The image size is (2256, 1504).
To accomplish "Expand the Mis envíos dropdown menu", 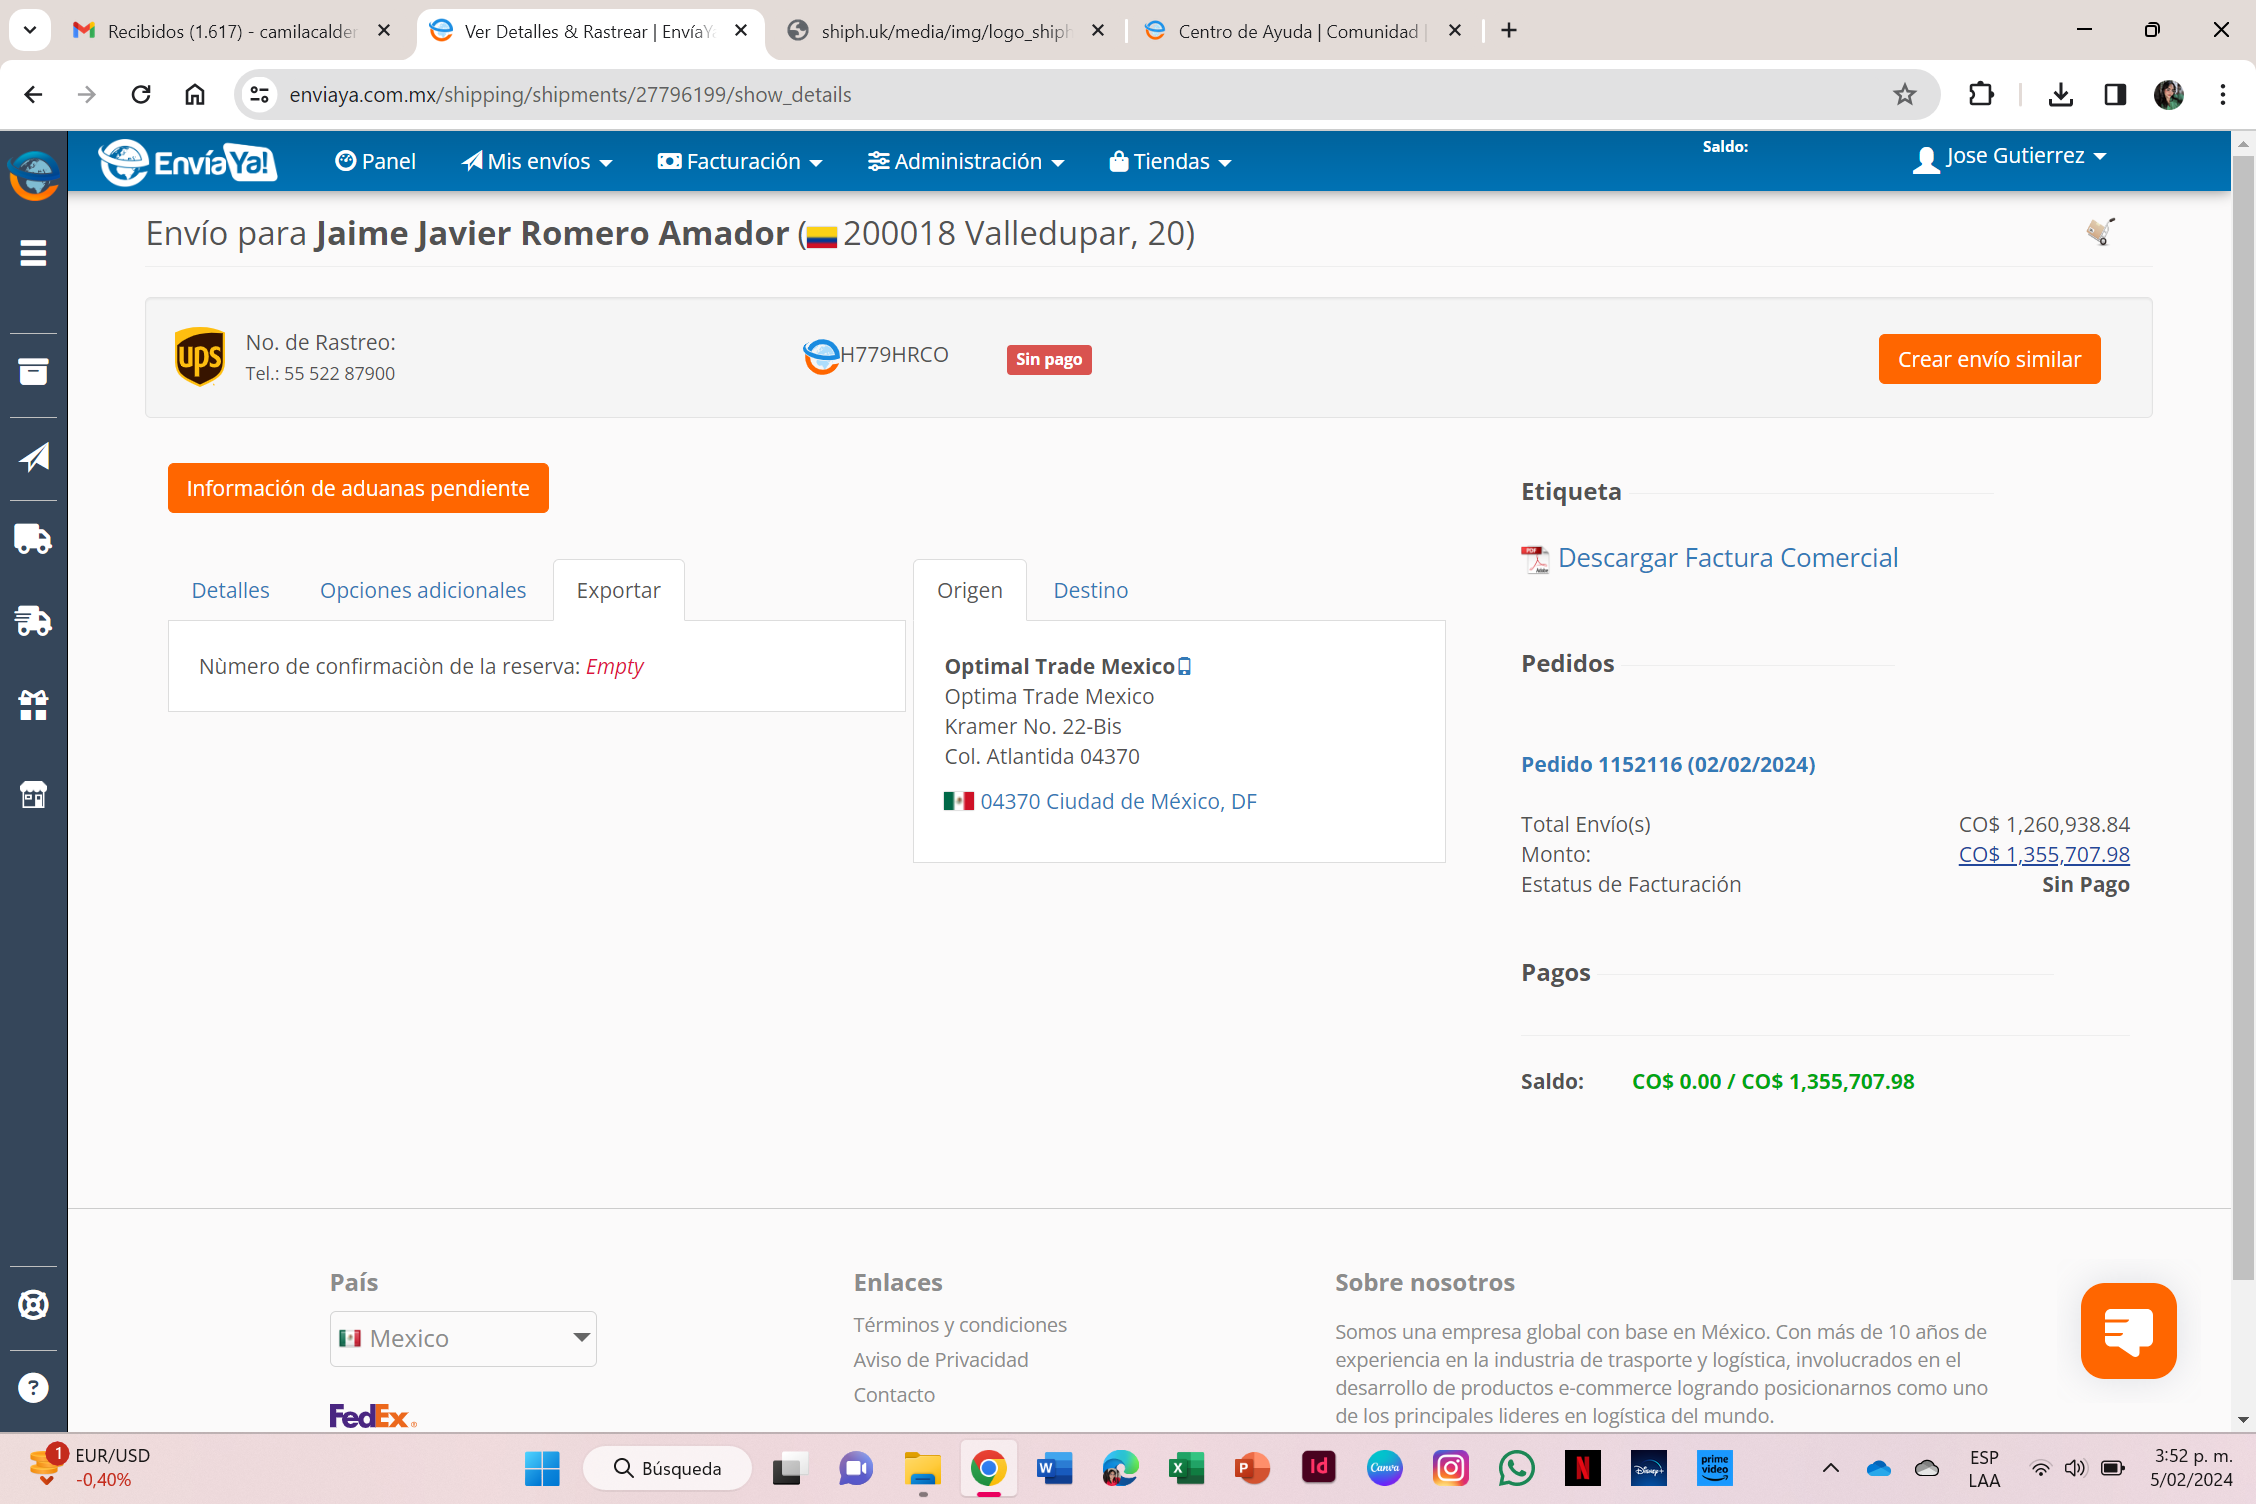I will 537,161.
